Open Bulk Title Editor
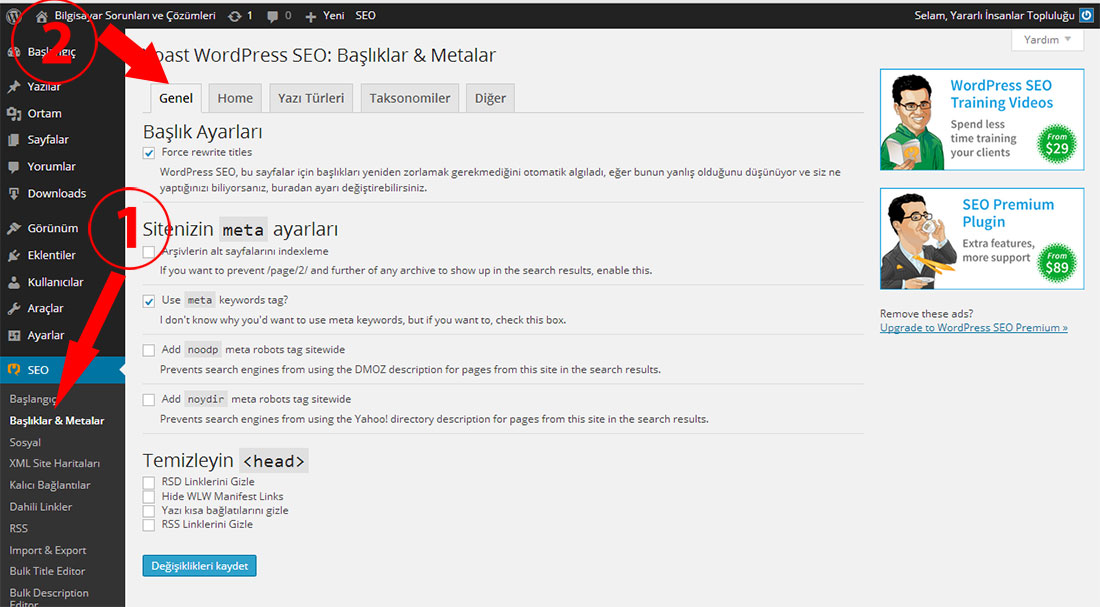The image size is (1100, 607). tap(47, 571)
